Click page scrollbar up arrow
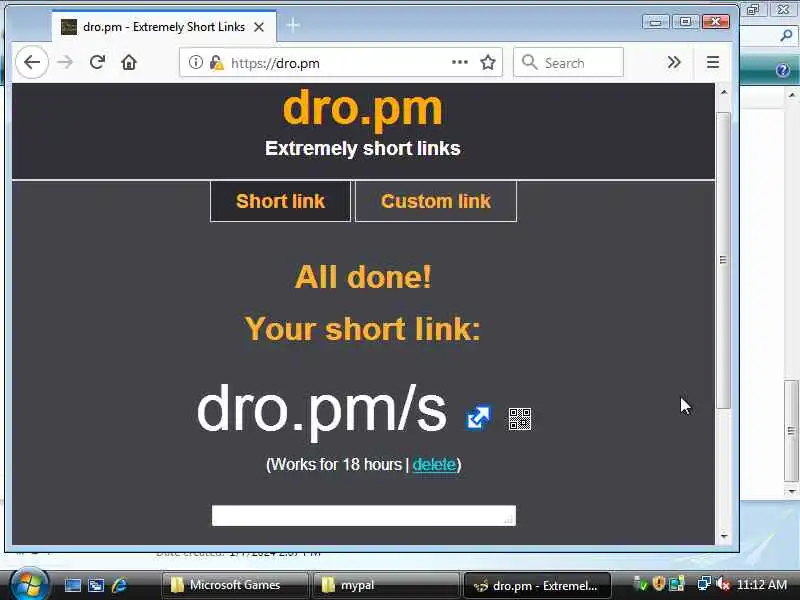The height and width of the screenshot is (600, 800). 723,92
